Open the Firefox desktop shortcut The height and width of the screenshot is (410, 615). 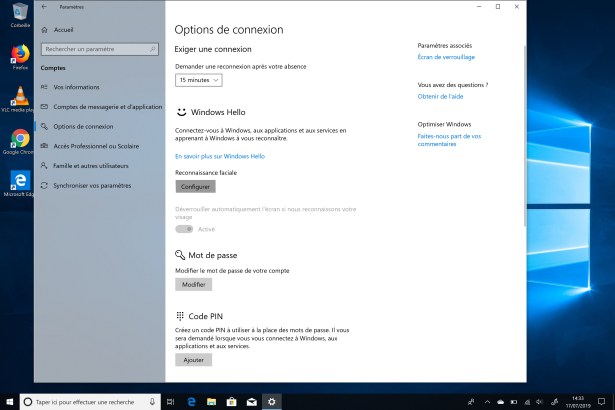[20, 57]
